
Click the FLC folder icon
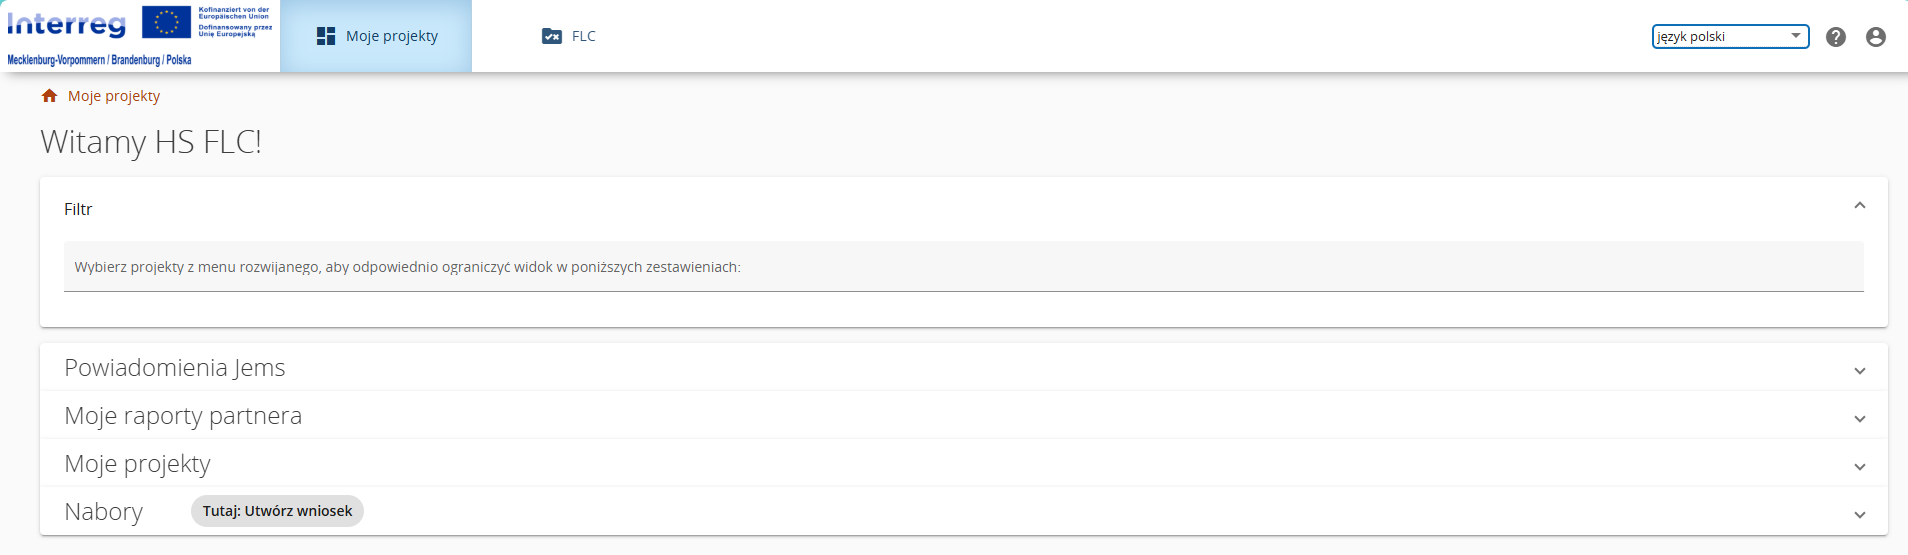(x=552, y=36)
